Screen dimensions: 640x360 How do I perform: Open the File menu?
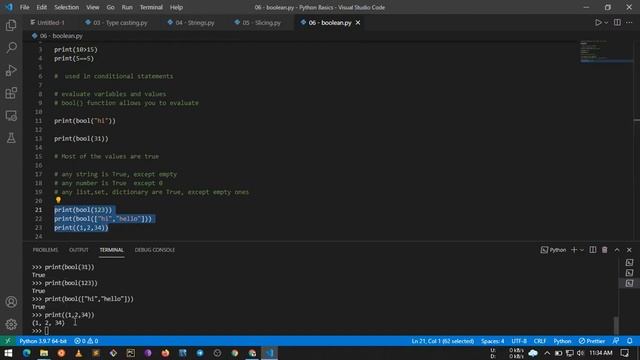[x=24, y=7]
